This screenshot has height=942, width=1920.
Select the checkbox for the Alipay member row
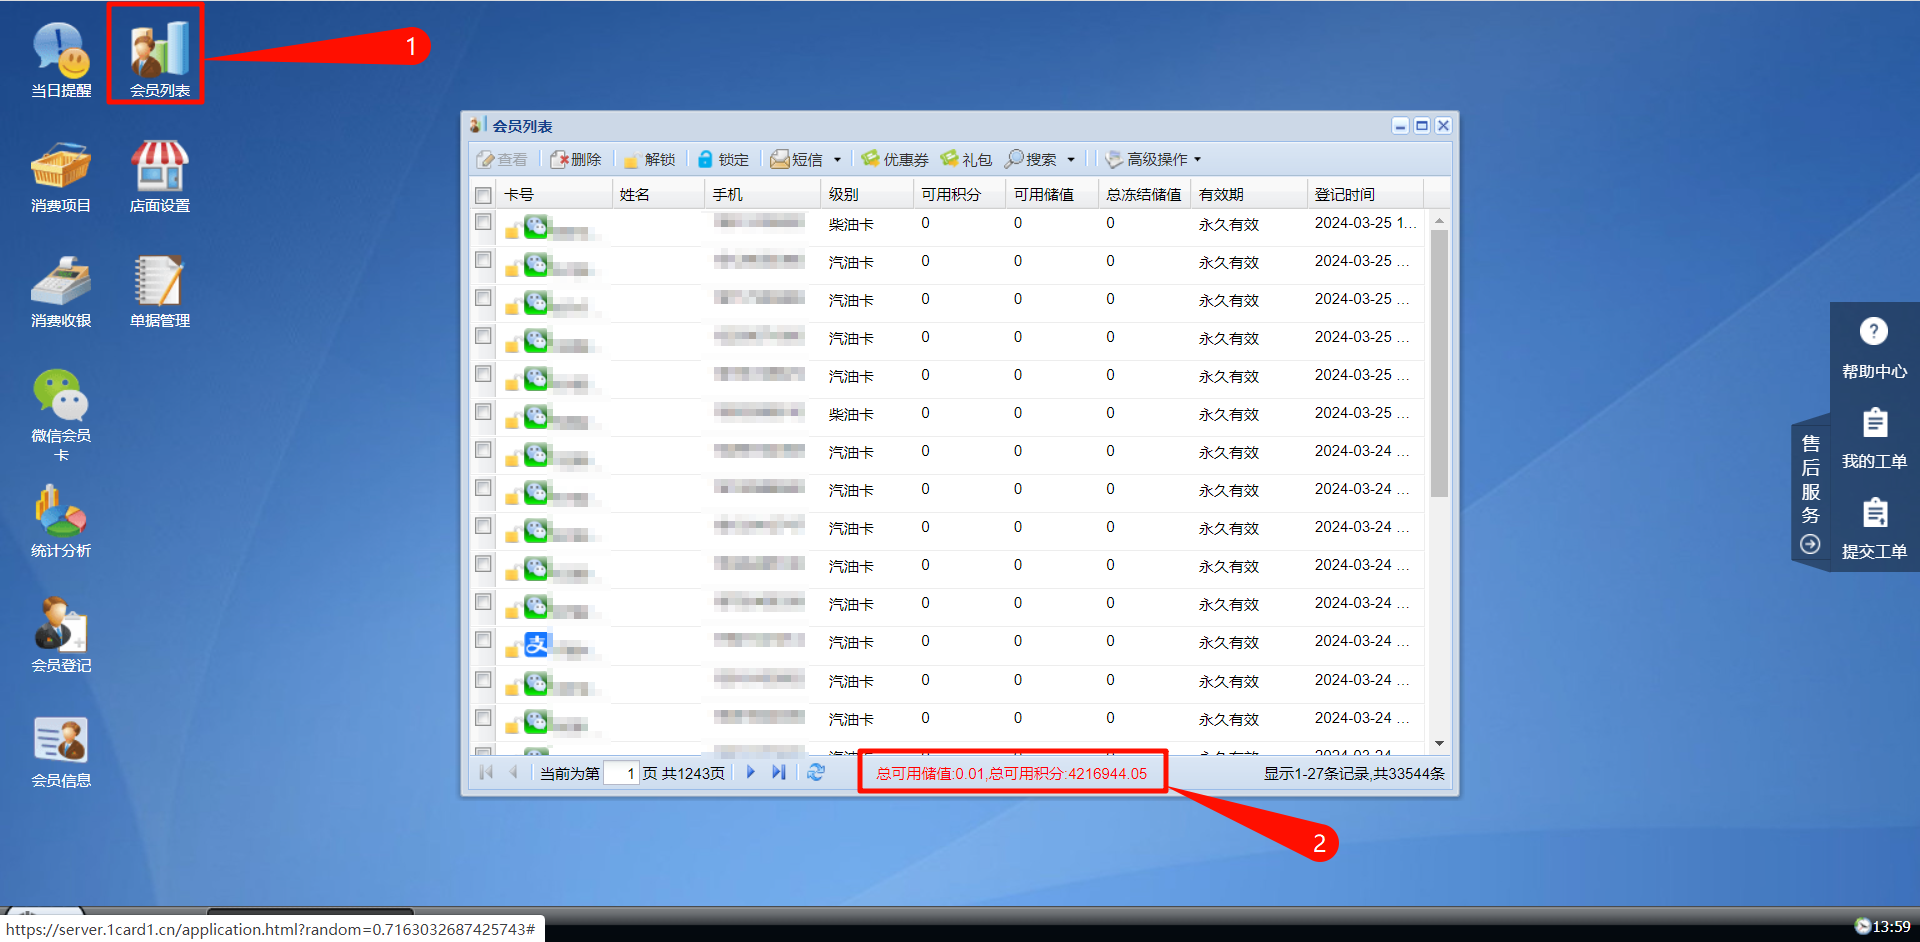(484, 640)
